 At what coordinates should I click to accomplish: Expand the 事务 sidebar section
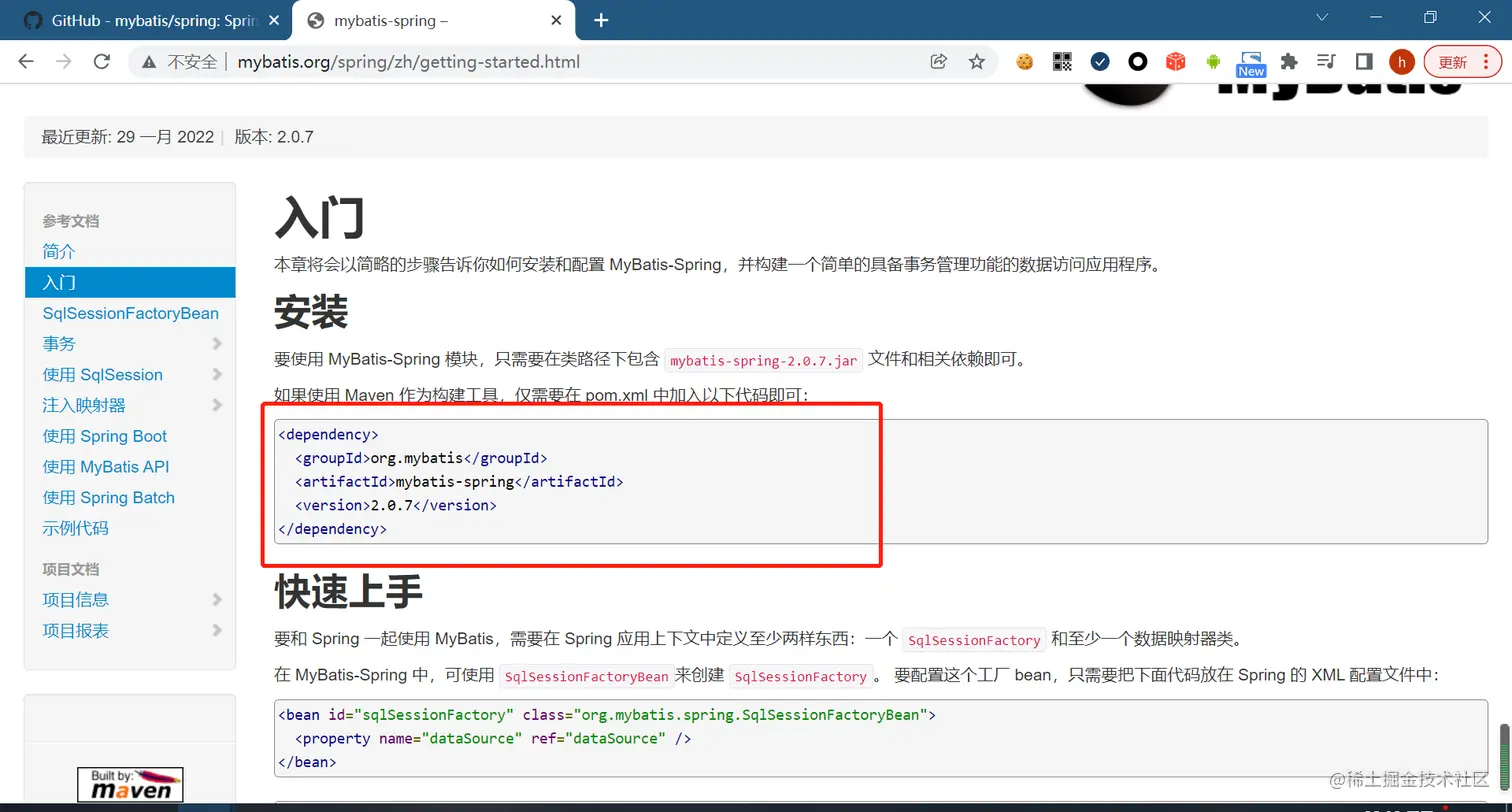217,344
